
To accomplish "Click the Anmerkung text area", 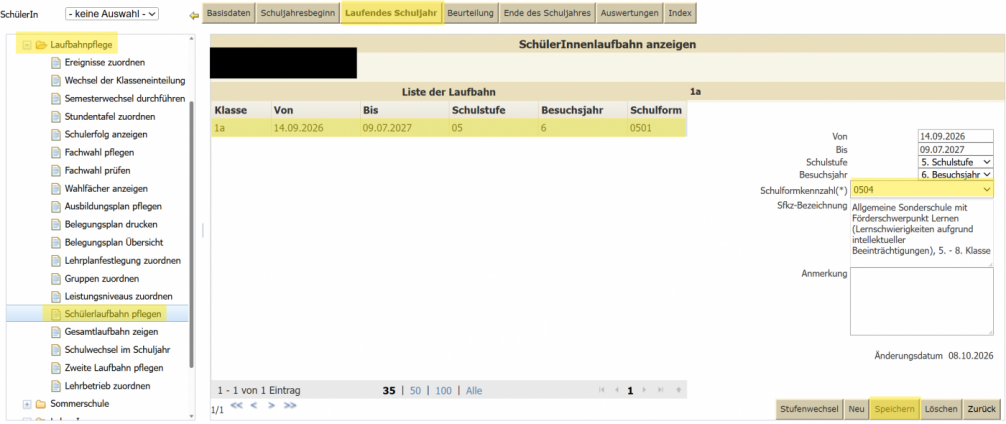I will tap(921, 301).
